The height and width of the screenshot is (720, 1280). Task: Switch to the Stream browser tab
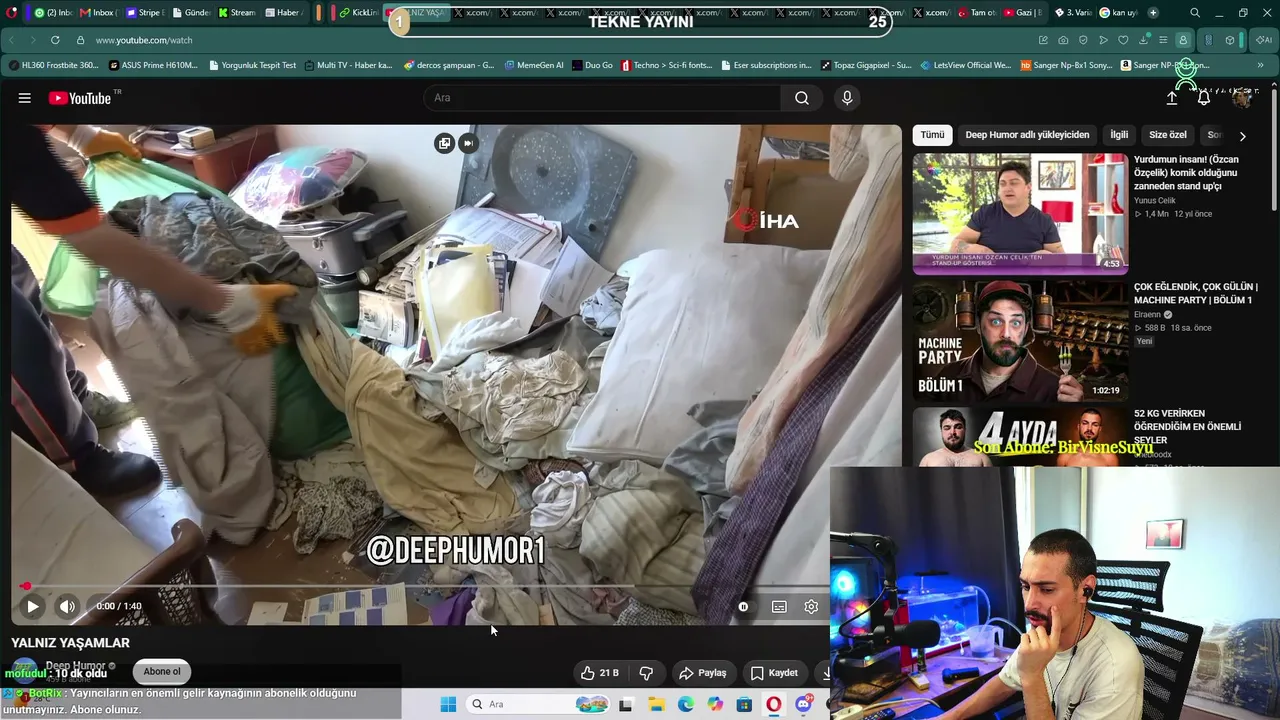coord(237,13)
